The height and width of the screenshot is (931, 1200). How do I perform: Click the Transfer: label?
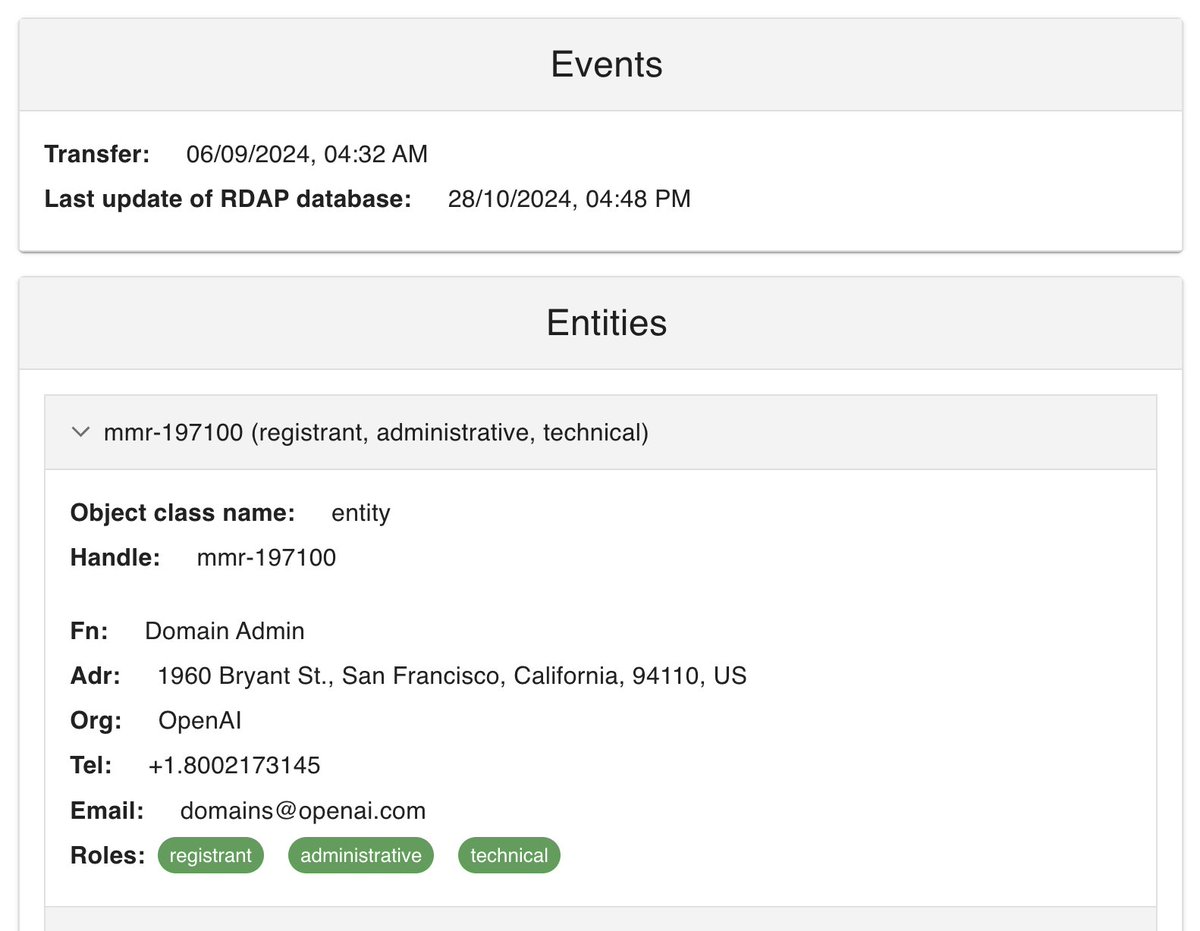click(x=97, y=155)
